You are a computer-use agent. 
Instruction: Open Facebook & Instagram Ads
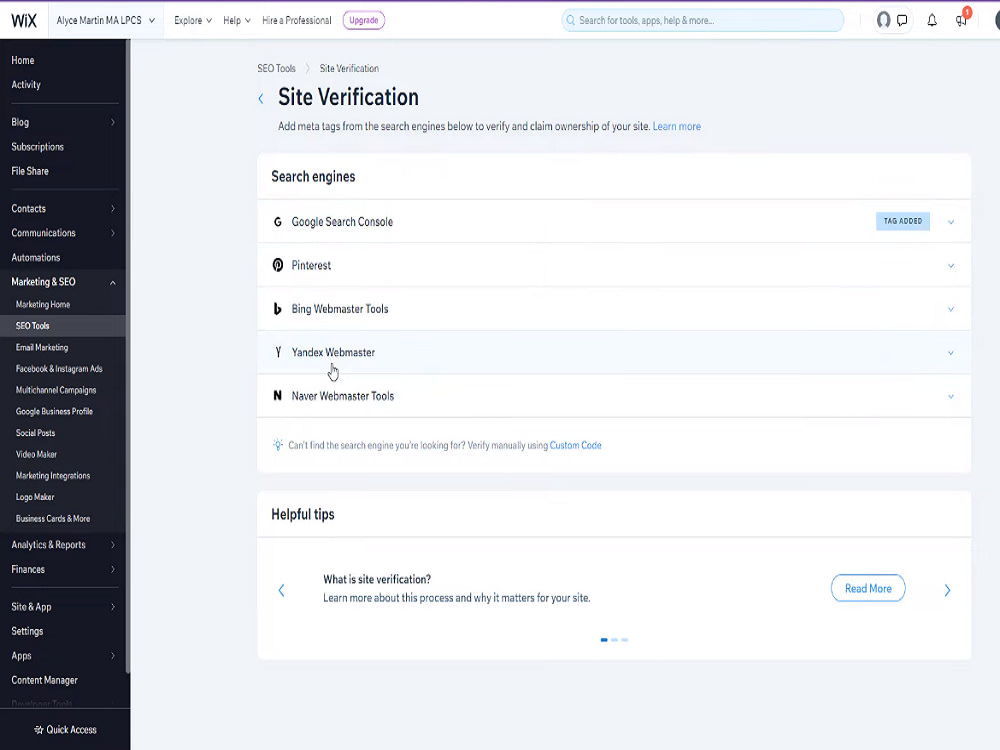(x=59, y=369)
